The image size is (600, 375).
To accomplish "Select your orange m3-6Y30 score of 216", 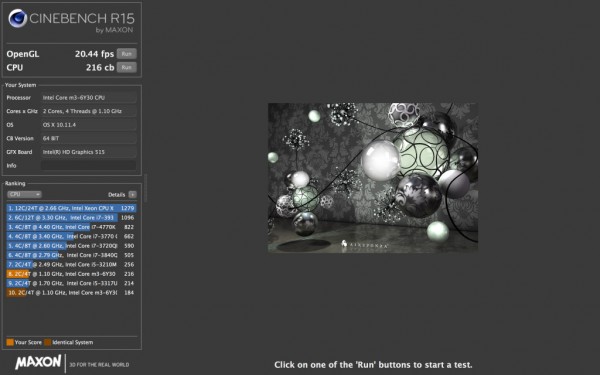I will point(71,274).
